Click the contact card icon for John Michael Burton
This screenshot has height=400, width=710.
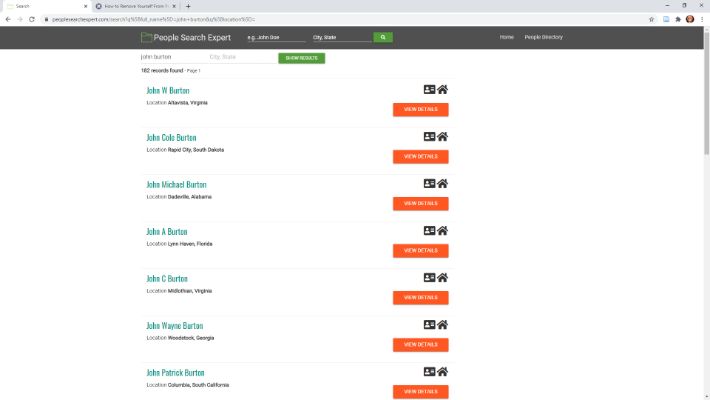click(x=429, y=183)
